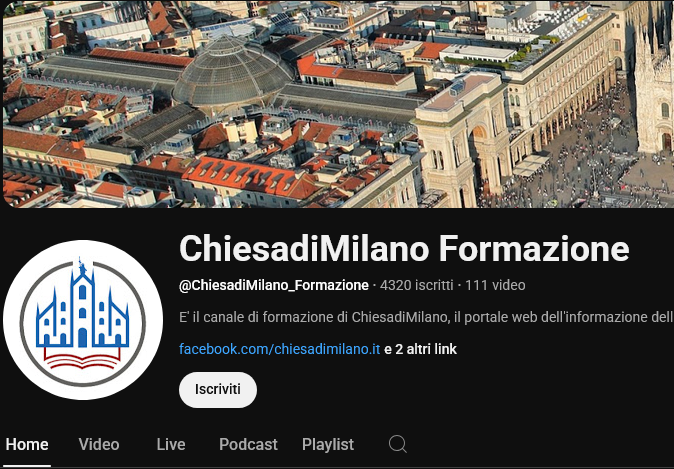Open the Live tab
Viewport: 674px width, 469px height.
(171, 444)
